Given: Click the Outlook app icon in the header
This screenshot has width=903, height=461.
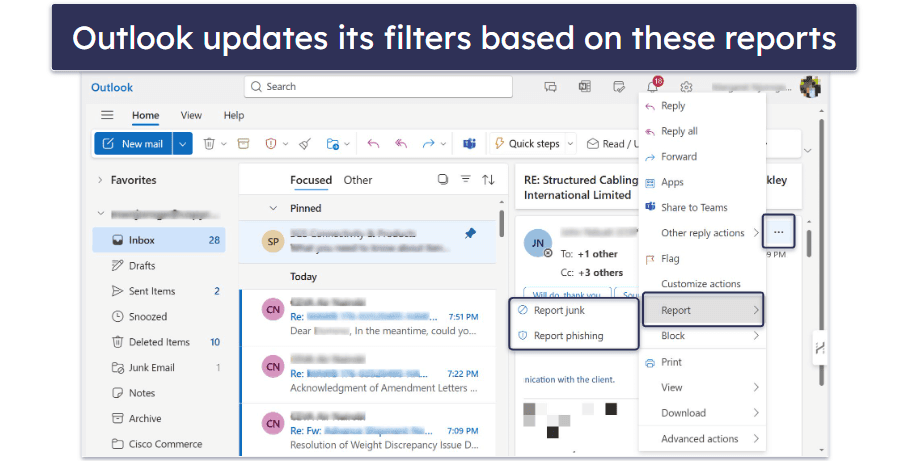Looking at the screenshot, I should [585, 87].
